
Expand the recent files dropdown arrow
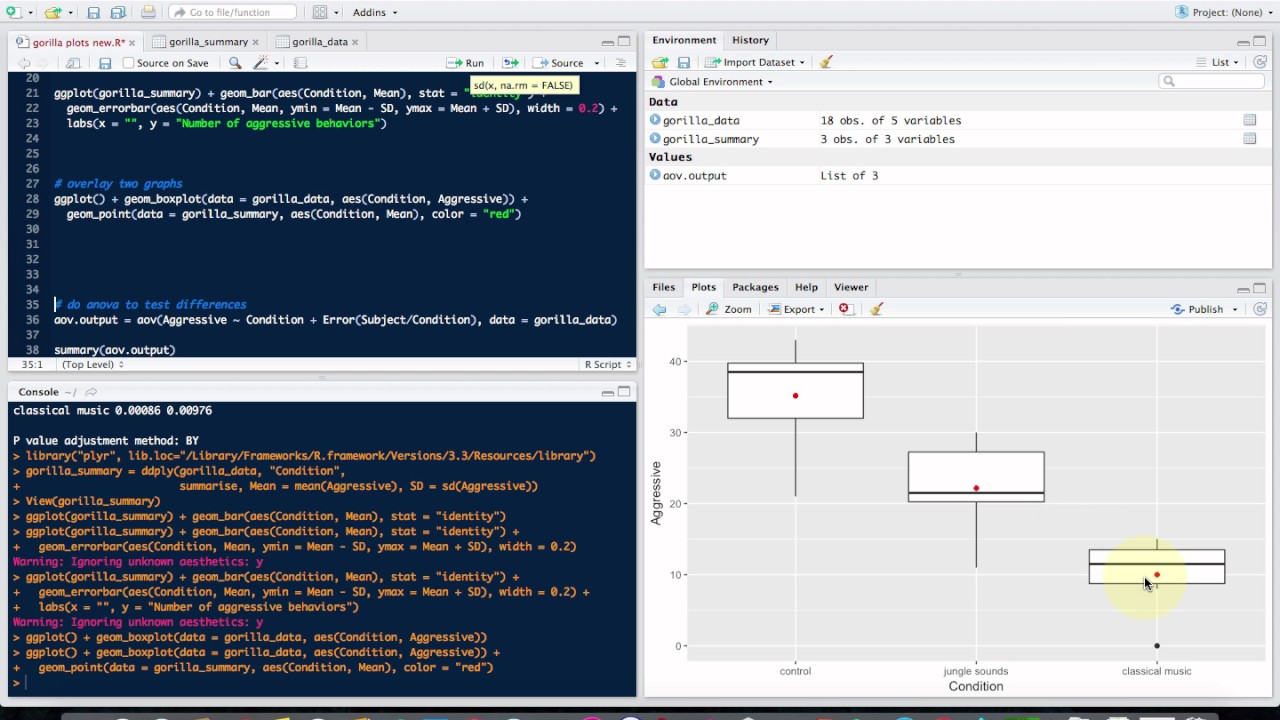(x=70, y=13)
